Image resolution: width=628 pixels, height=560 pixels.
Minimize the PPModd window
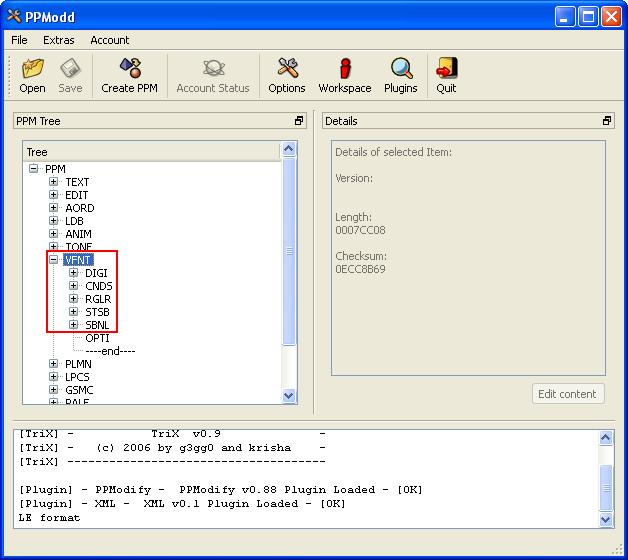[x=565, y=17]
